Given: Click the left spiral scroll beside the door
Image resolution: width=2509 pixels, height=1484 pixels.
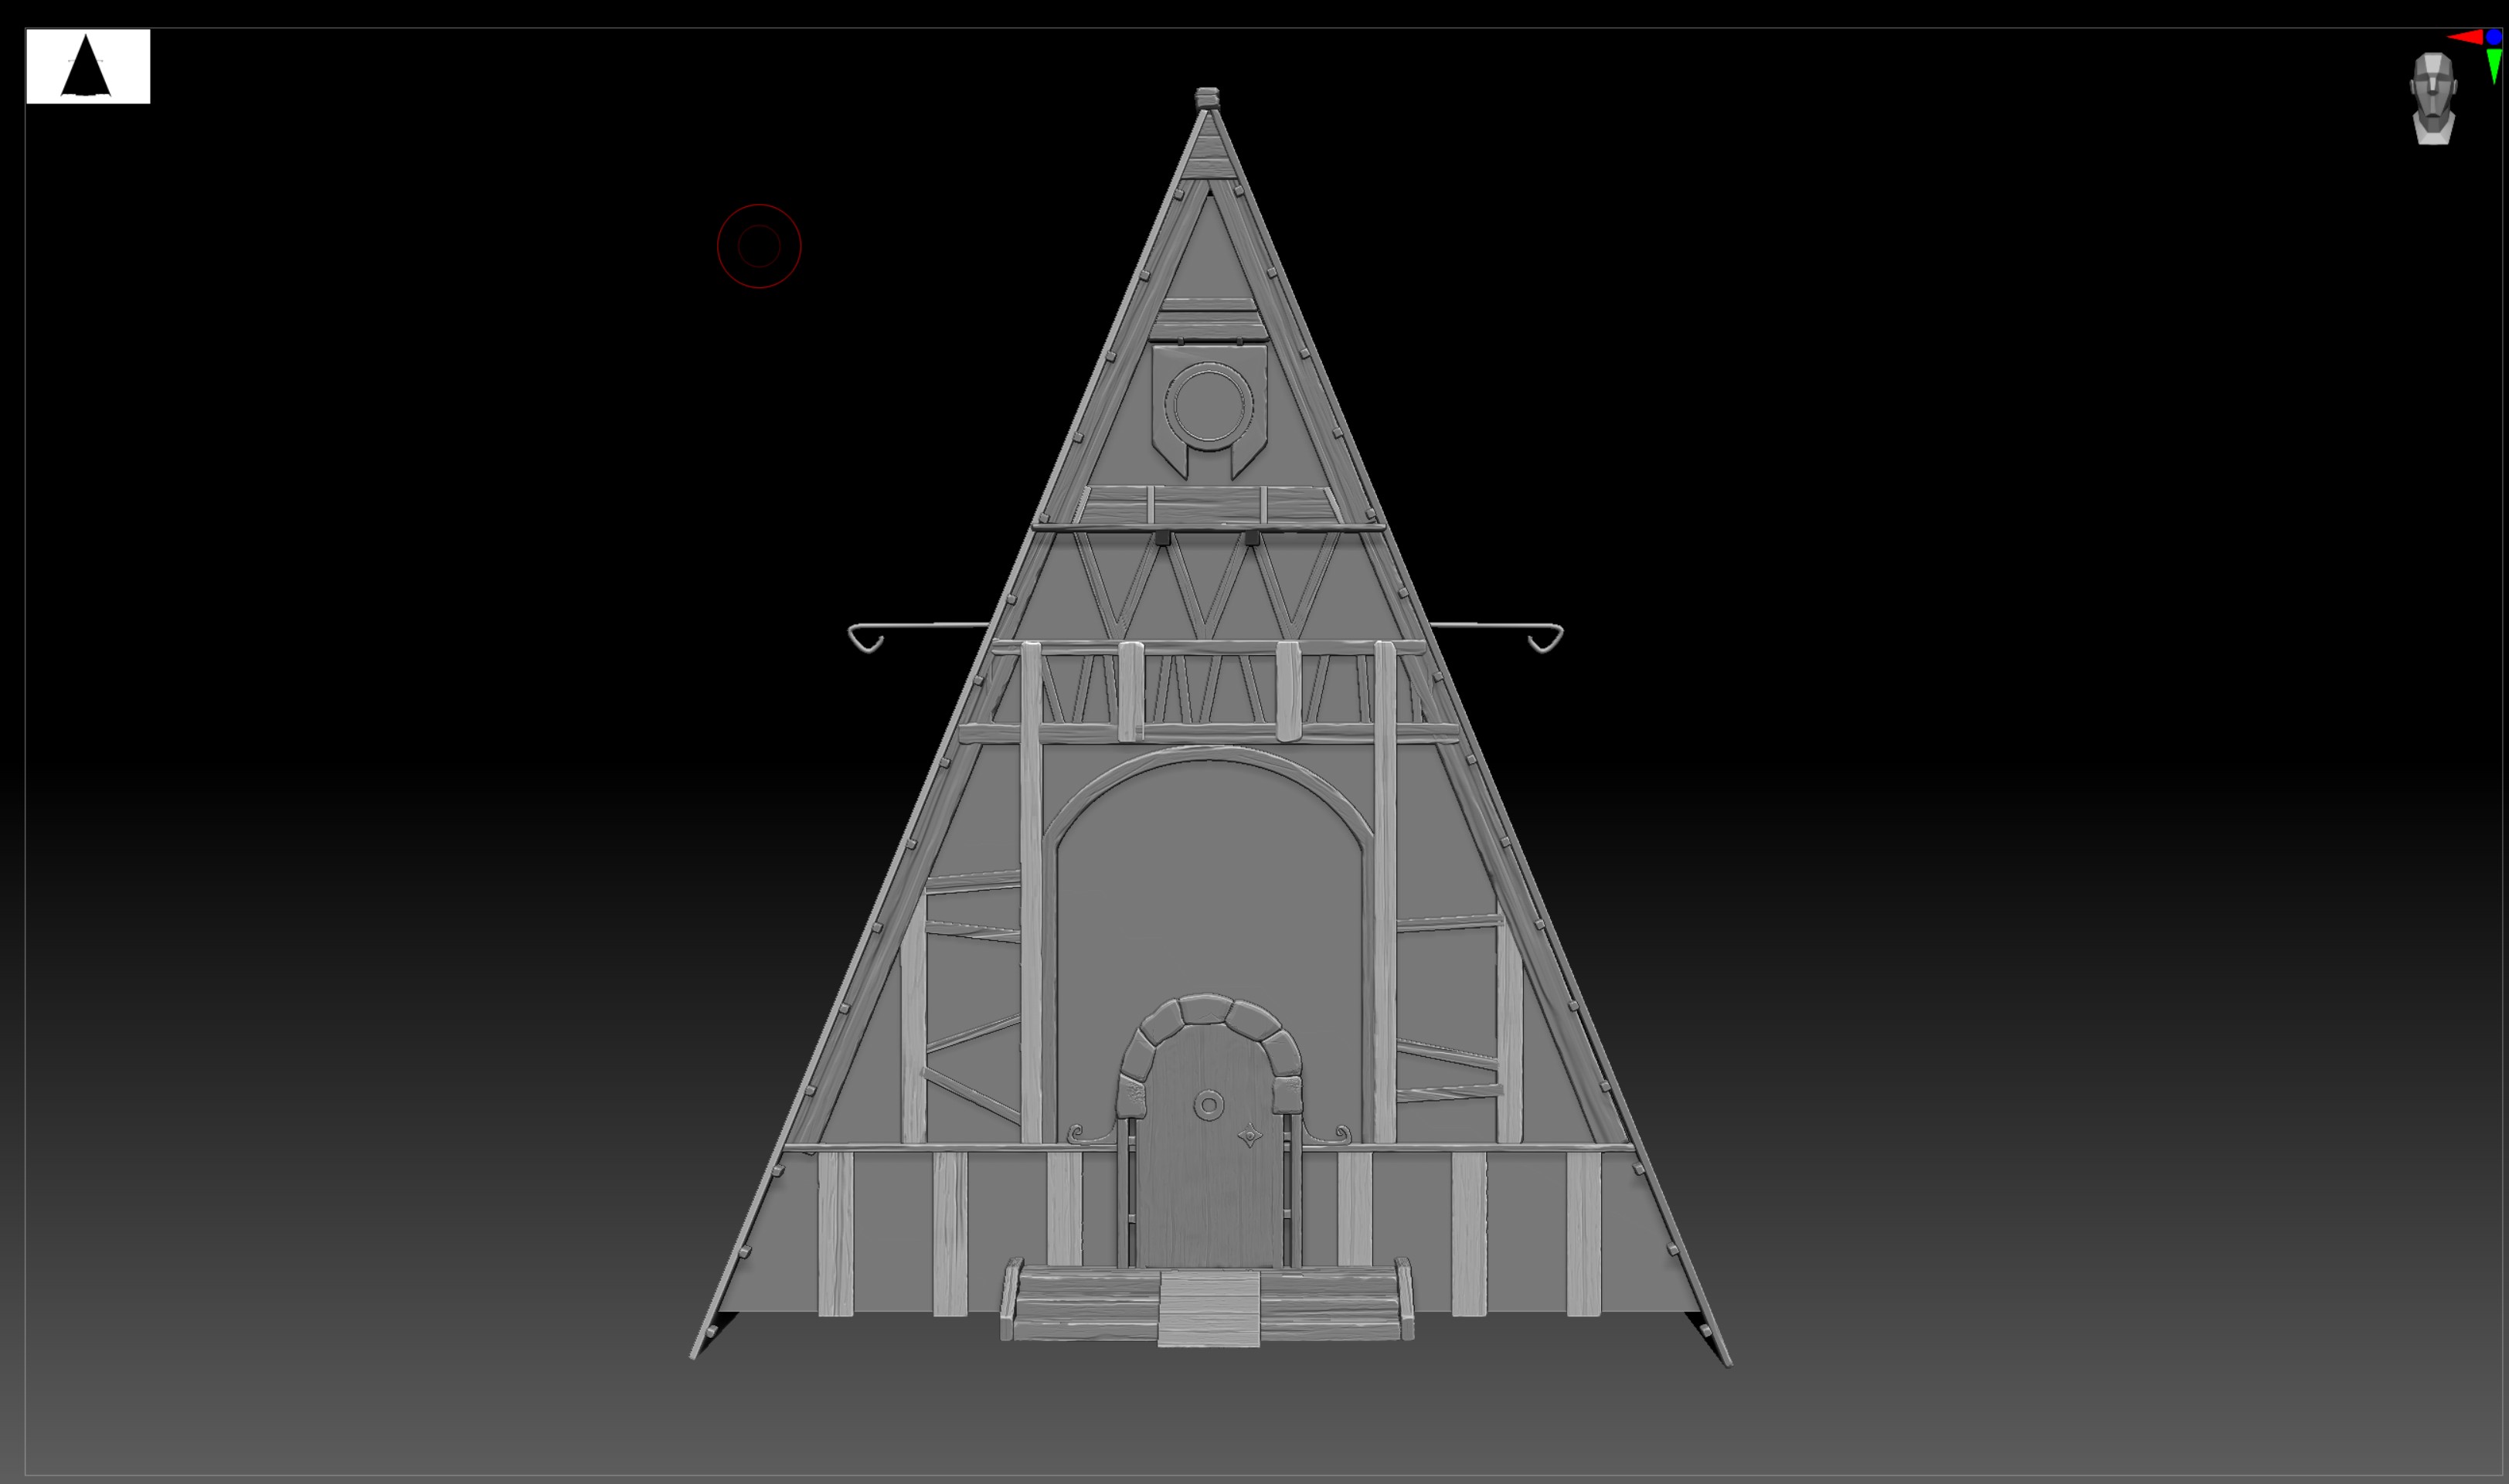Looking at the screenshot, I should pos(1076,1134).
